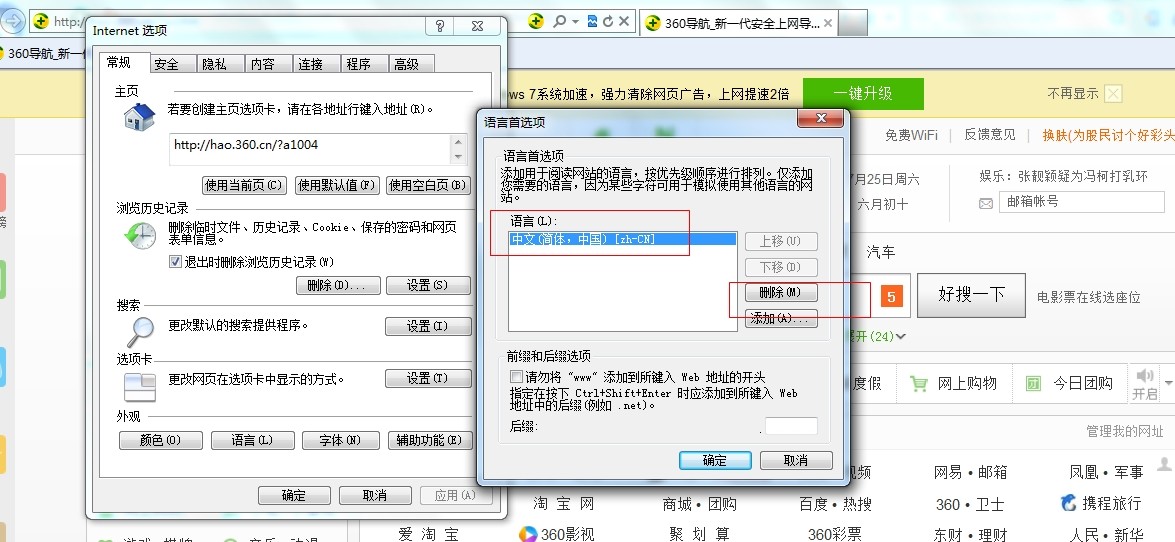Click the 语言(L) button
This screenshot has height=542, width=1175.
(x=253, y=441)
